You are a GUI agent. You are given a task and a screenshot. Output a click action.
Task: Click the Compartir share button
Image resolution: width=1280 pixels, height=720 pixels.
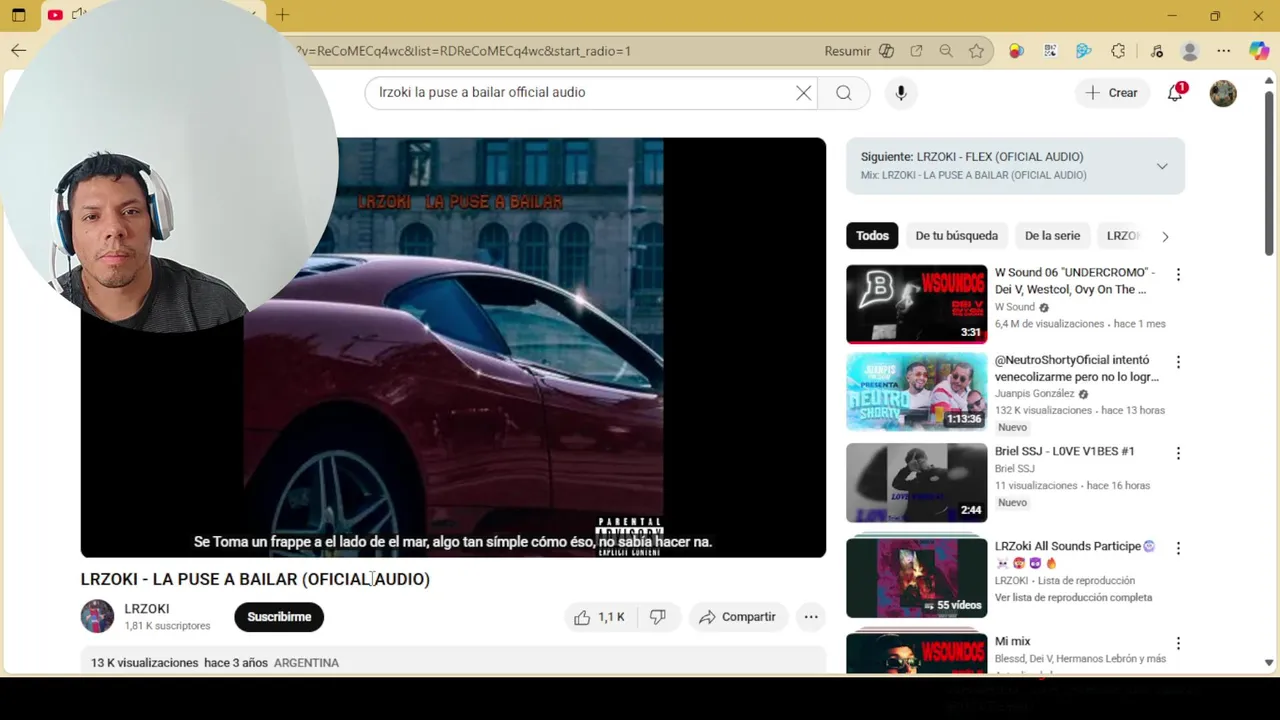(738, 617)
